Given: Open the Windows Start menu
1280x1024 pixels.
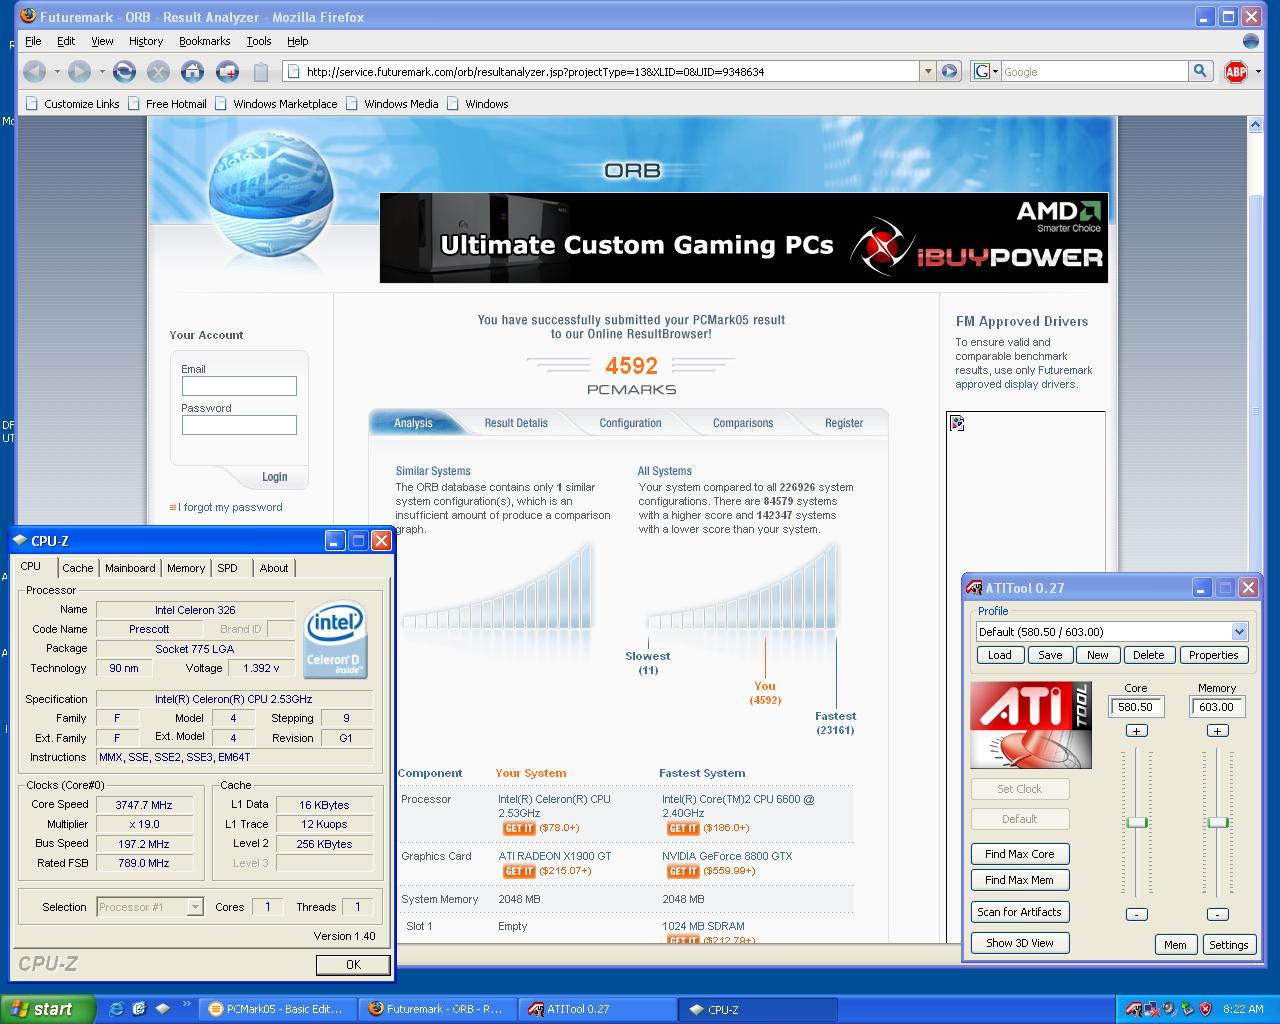Looking at the screenshot, I should click(x=47, y=1009).
